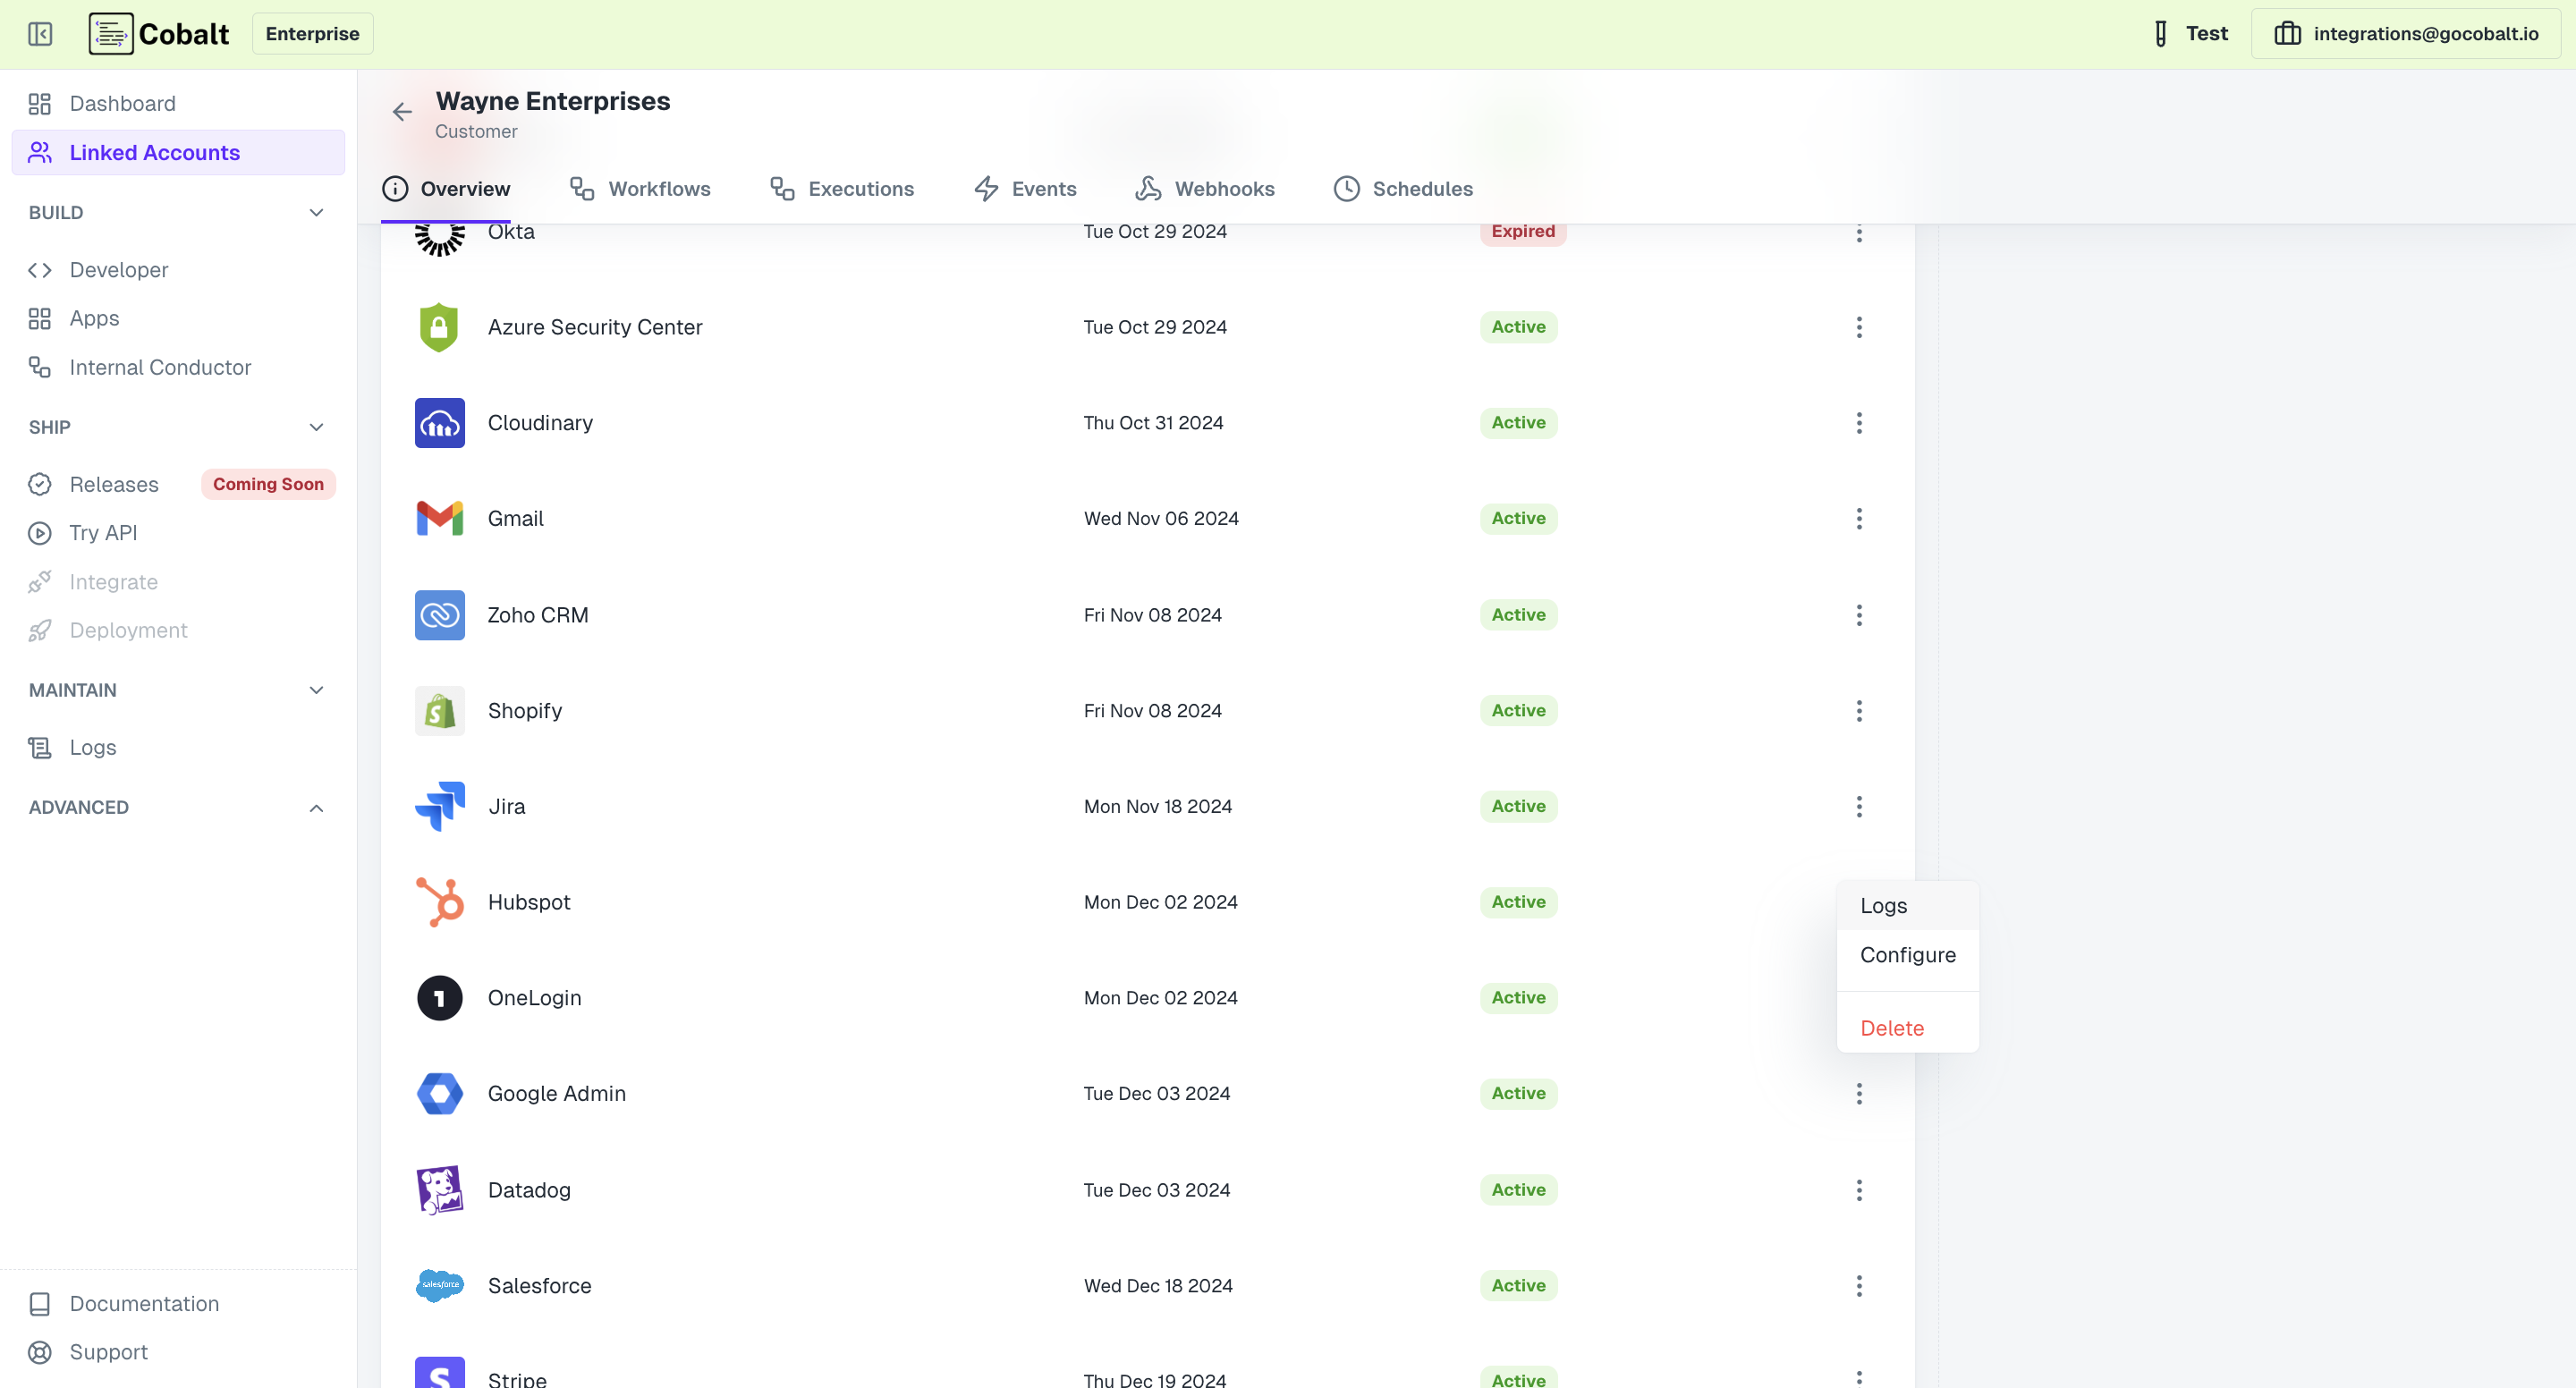The height and width of the screenshot is (1388, 2576).
Task: Expand the SHIP section
Action: 316,427
